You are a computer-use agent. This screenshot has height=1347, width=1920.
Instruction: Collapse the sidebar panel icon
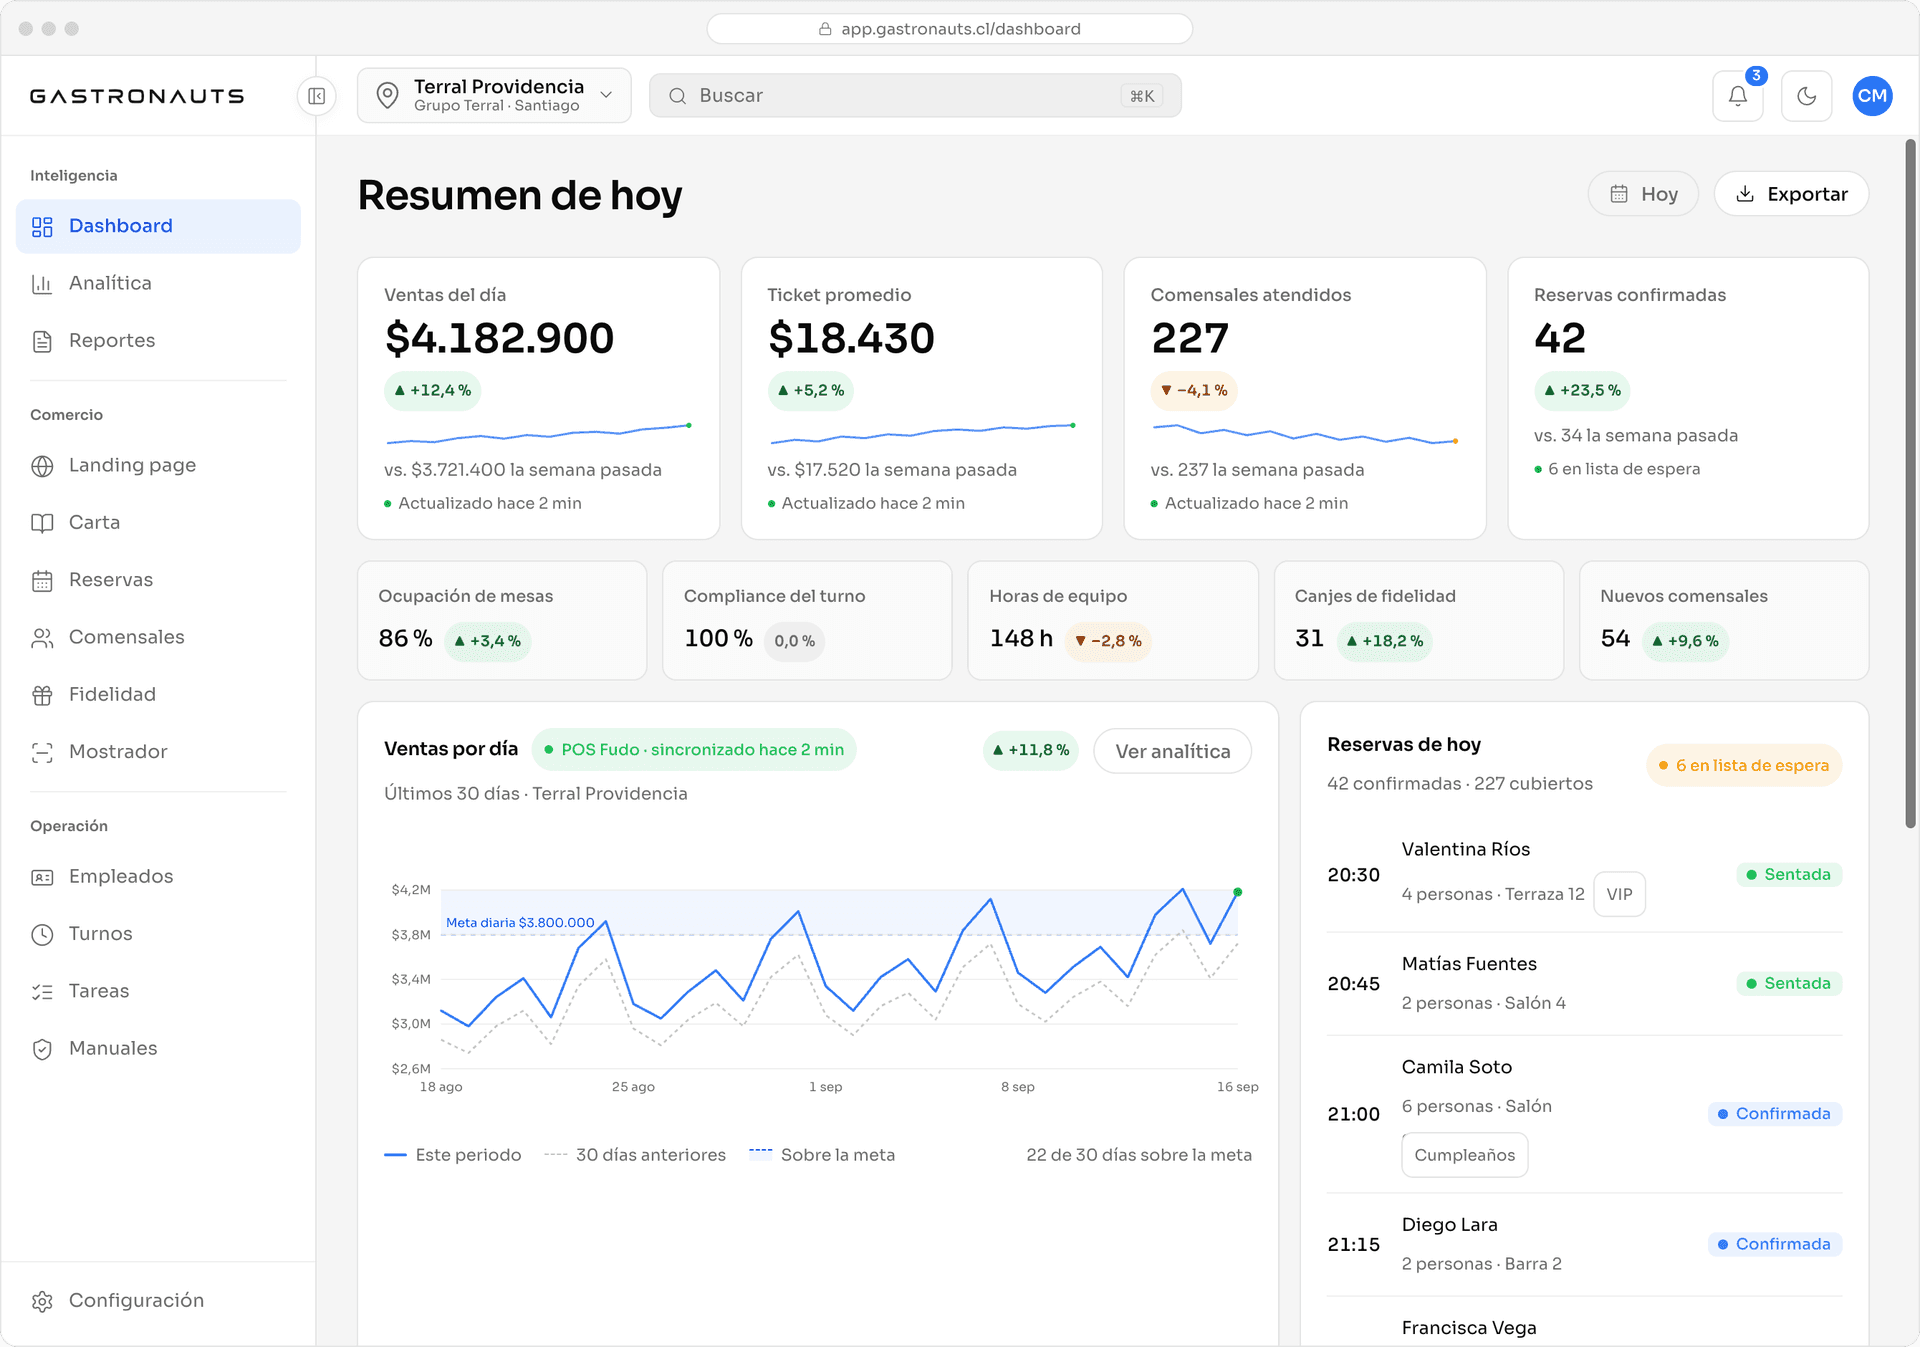click(317, 96)
